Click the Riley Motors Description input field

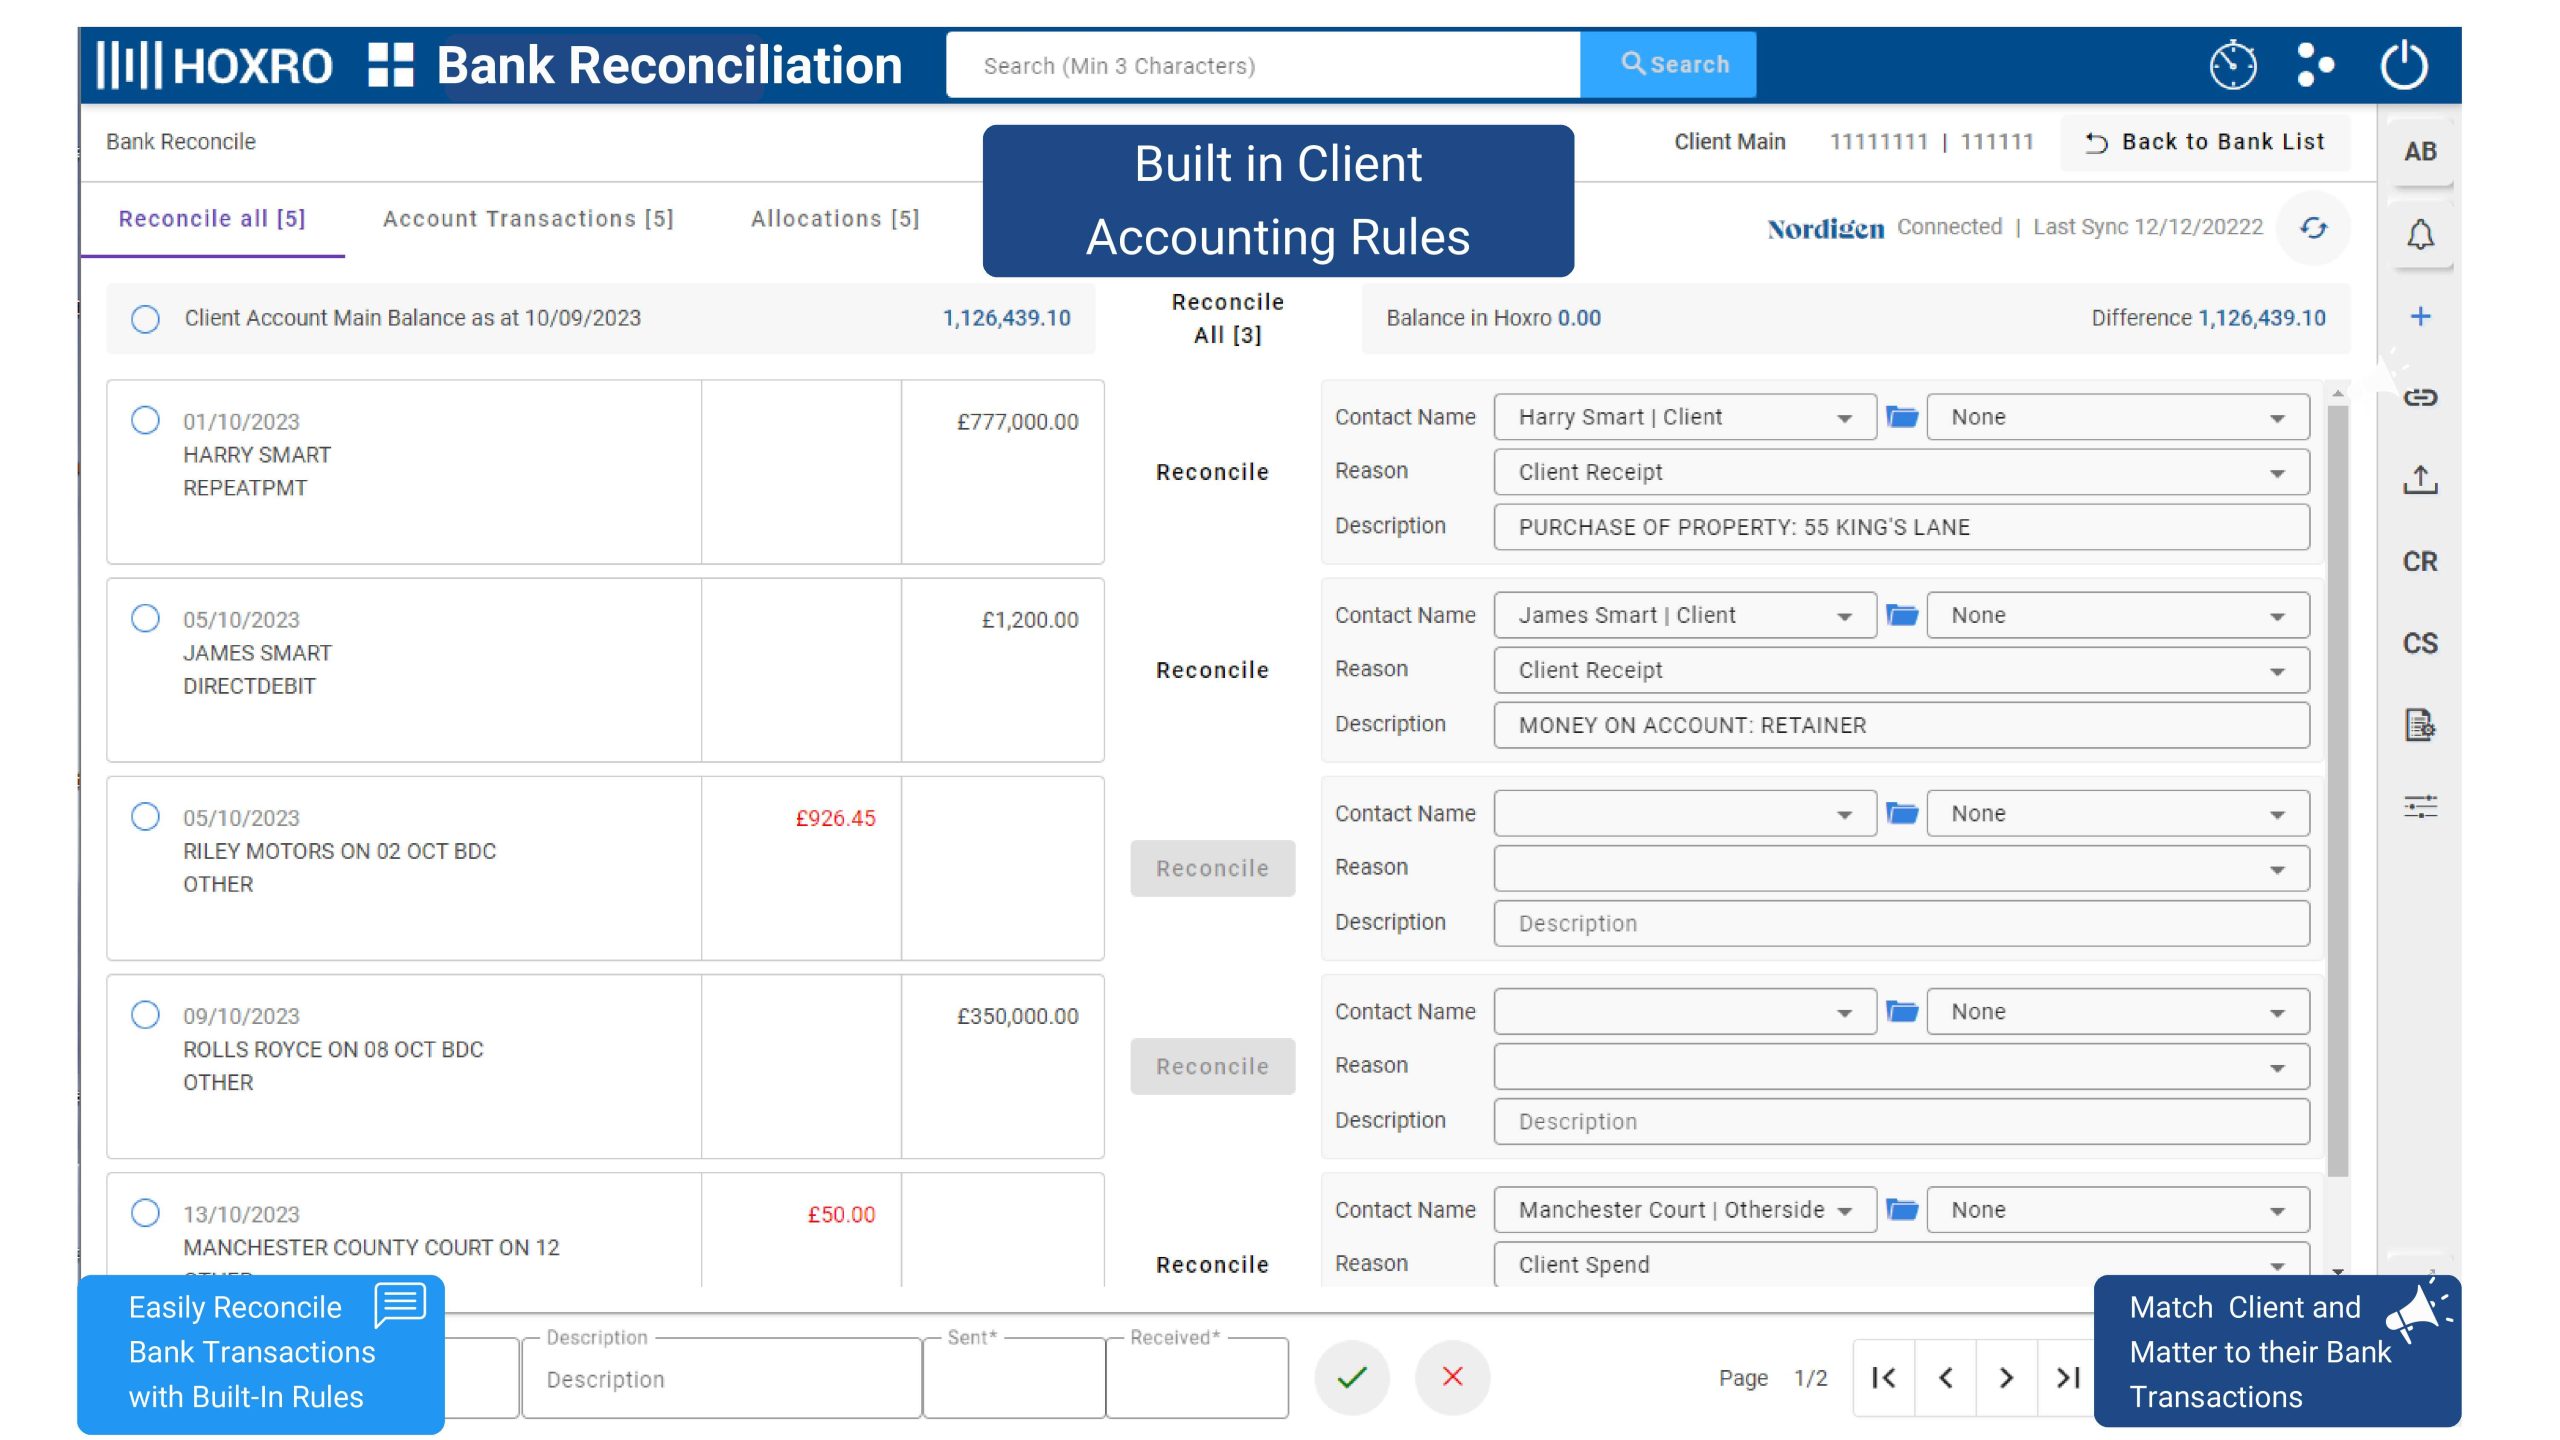coord(1900,923)
